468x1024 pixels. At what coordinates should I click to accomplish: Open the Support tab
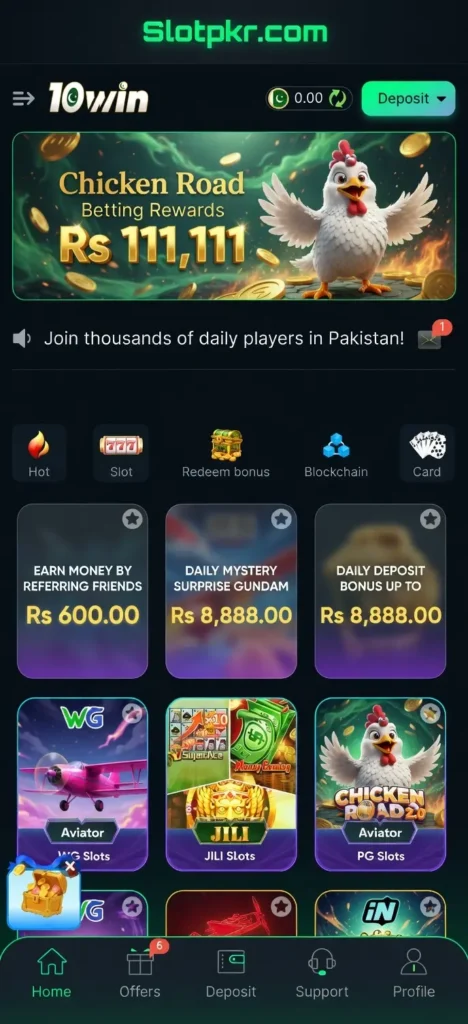tap(322, 973)
